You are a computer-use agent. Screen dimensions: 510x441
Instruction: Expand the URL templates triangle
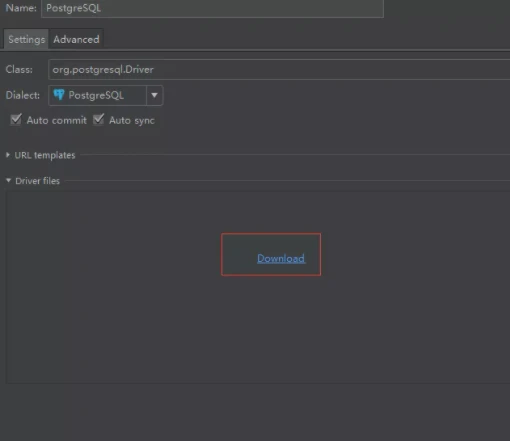click(x=8, y=155)
